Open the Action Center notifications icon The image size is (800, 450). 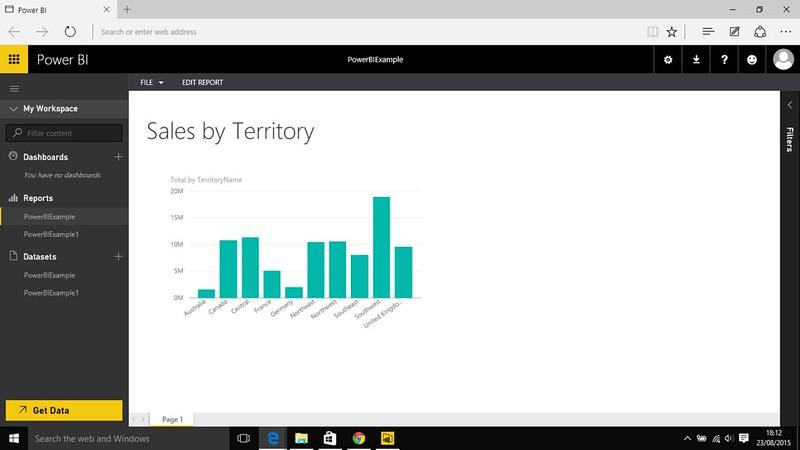point(744,438)
